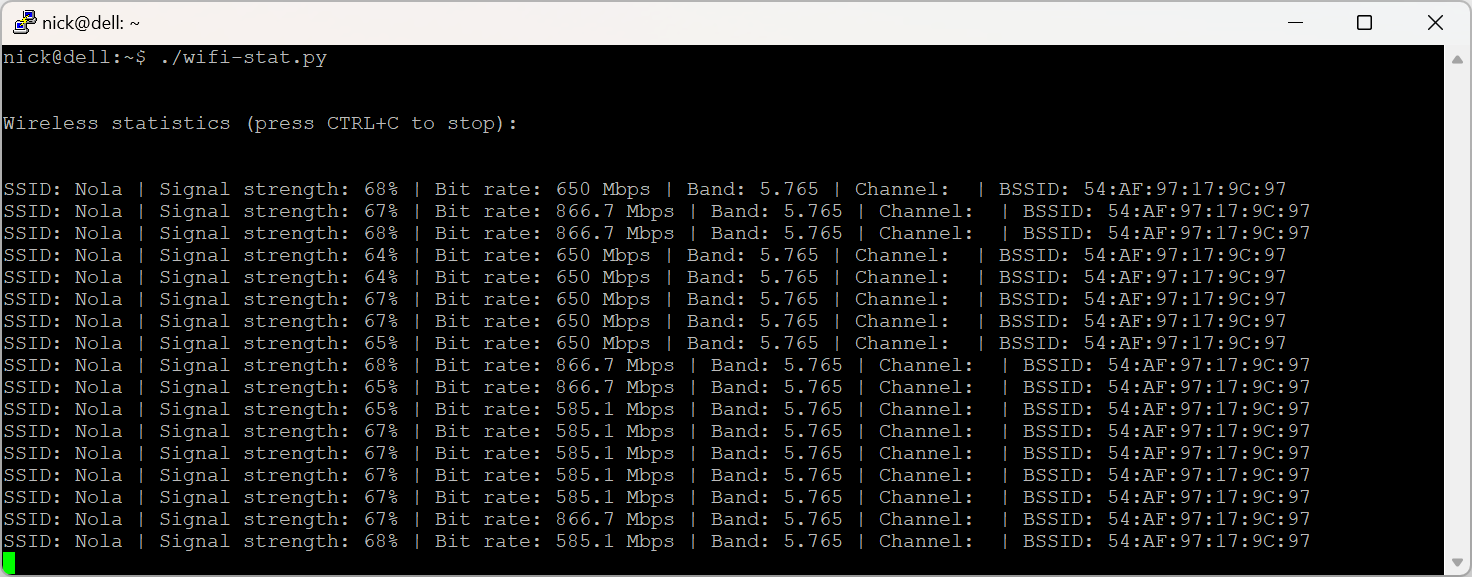Click the first SSID: Nola entry
Viewport: 1472px width, 577px height.
point(60,188)
